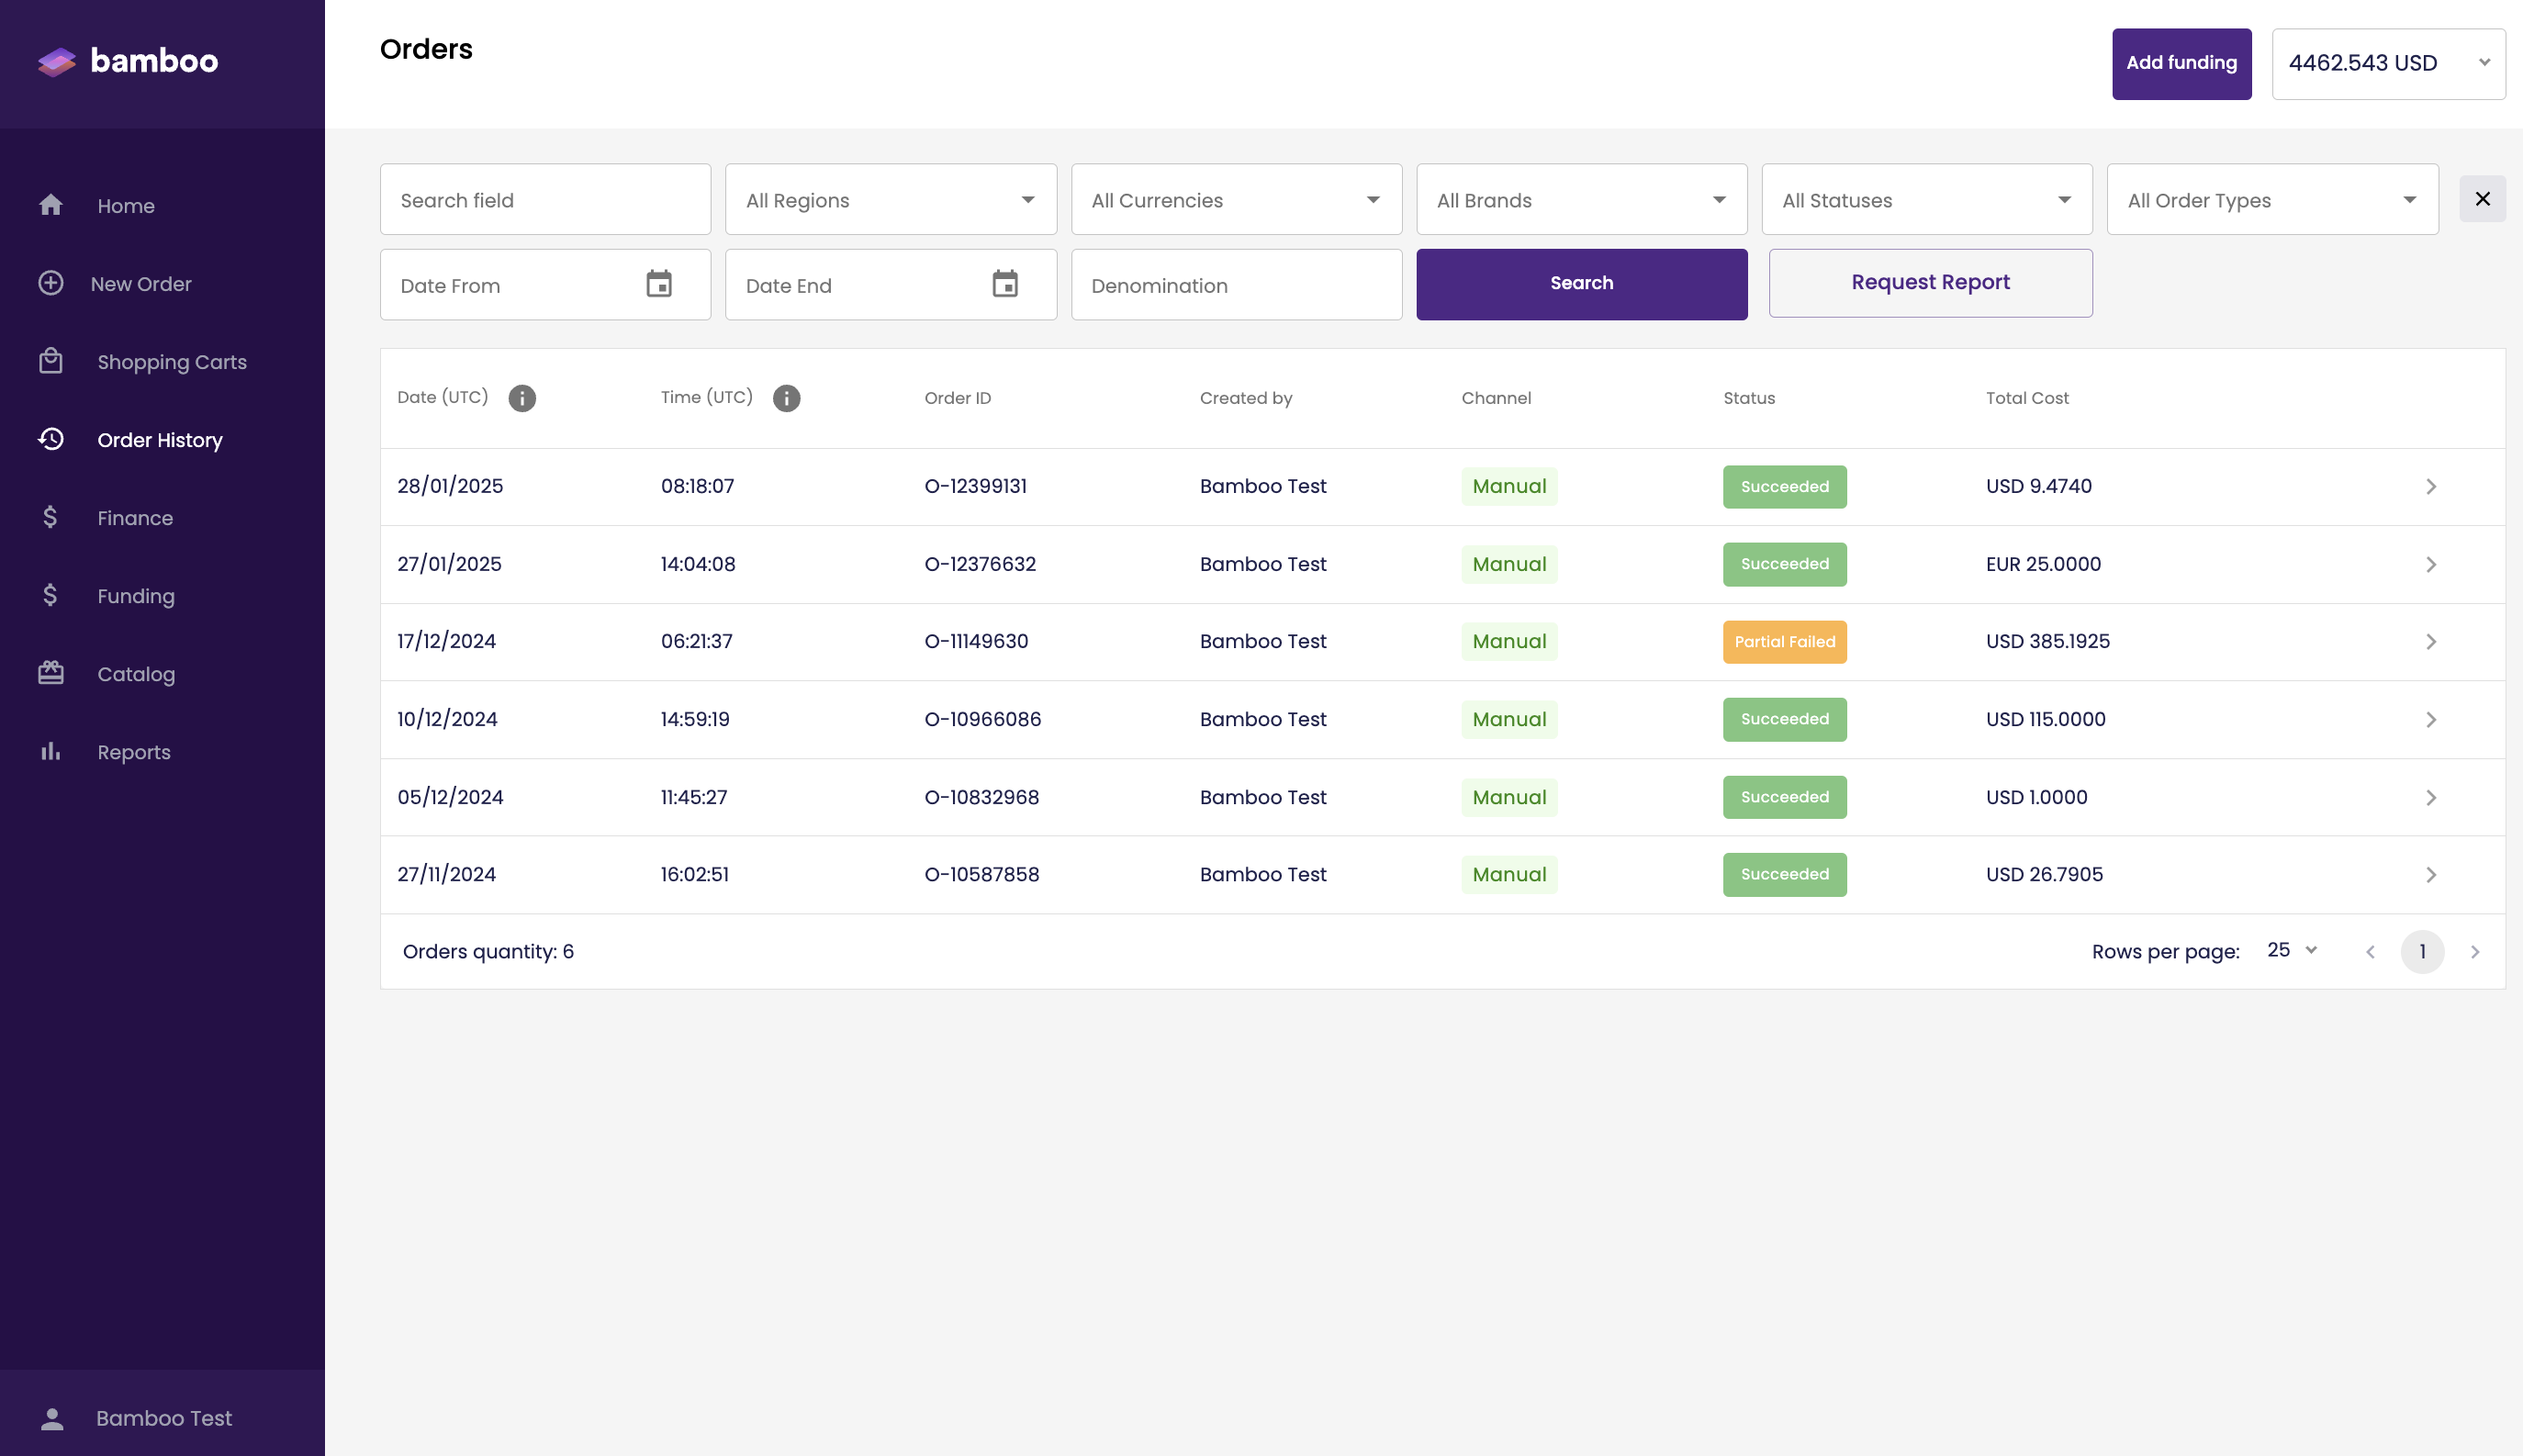Expand the All Regions dropdown
This screenshot has height=1456, width=2523.
pyautogui.click(x=891, y=200)
